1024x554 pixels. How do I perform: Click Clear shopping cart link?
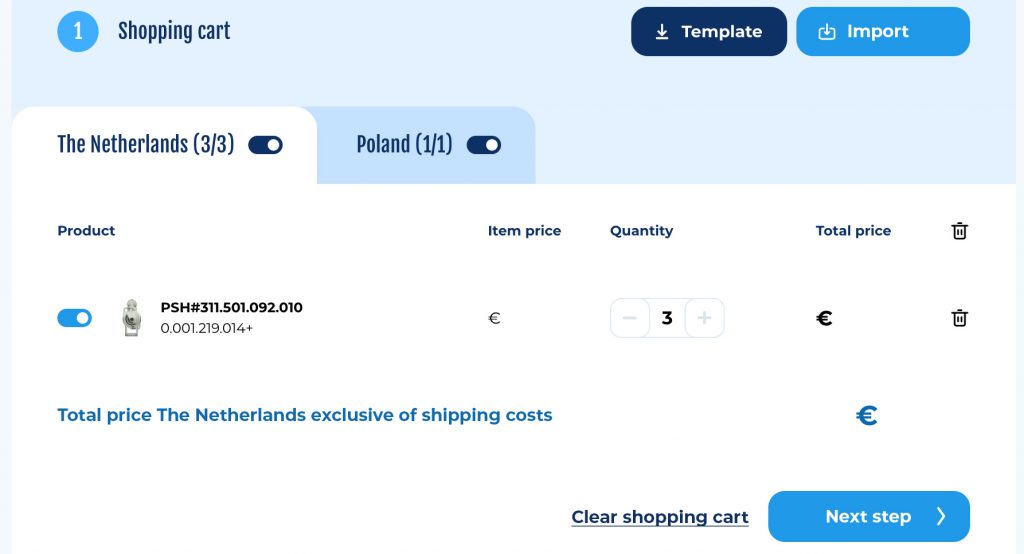pyautogui.click(x=660, y=517)
